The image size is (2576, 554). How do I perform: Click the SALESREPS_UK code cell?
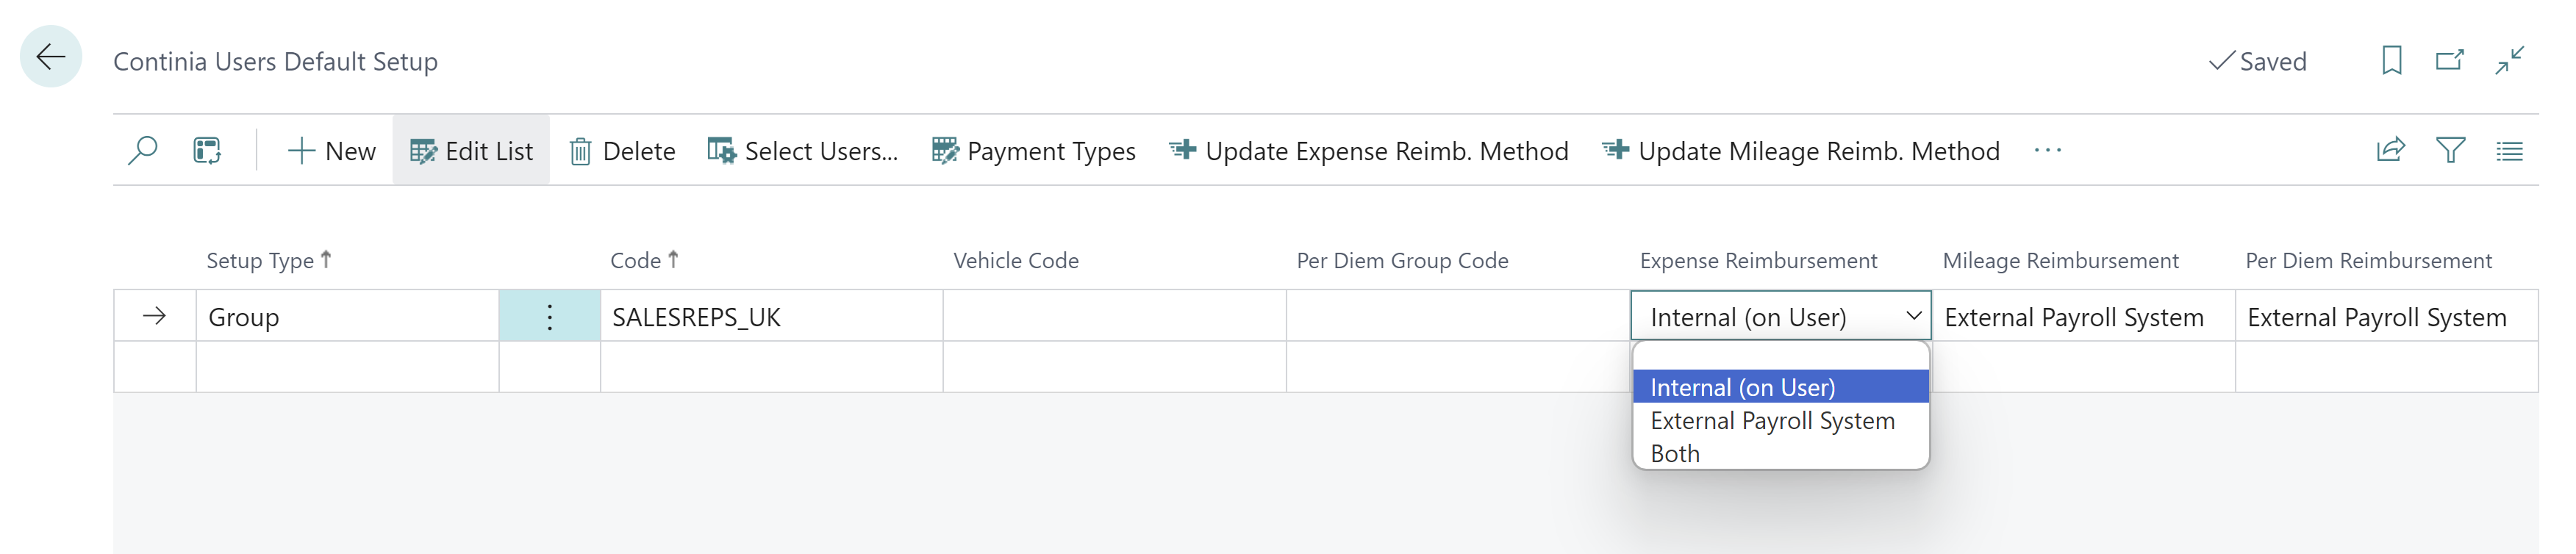(771, 317)
